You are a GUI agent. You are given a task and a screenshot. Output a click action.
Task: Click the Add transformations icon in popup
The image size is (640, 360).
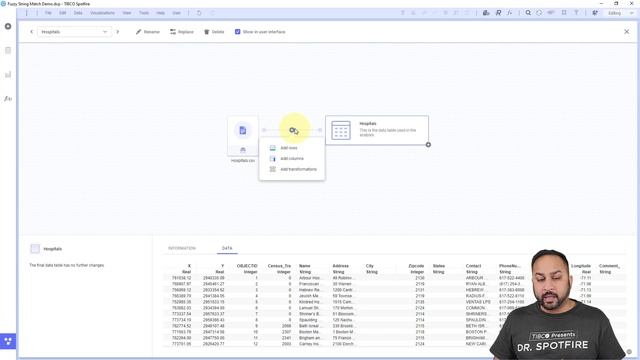(x=272, y=169)
